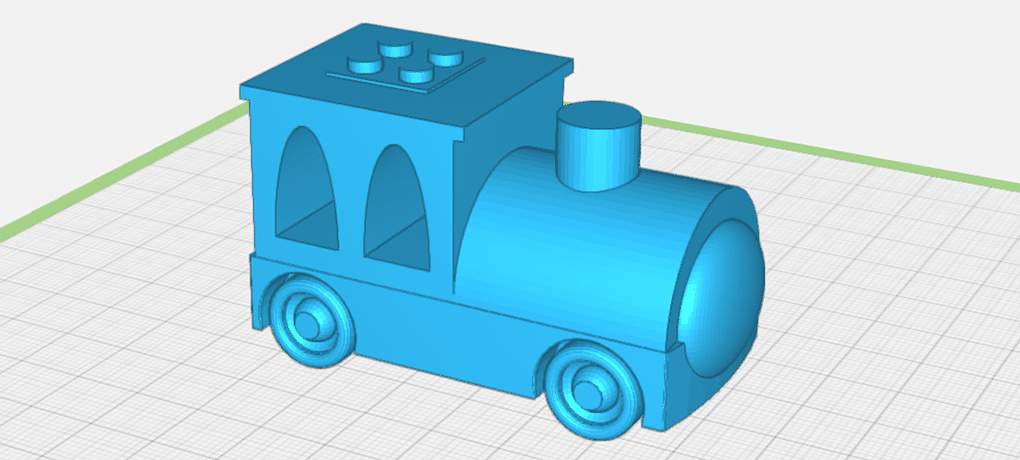
Task: Click the train's cylindrical smokestack
Action: (599, 146)
